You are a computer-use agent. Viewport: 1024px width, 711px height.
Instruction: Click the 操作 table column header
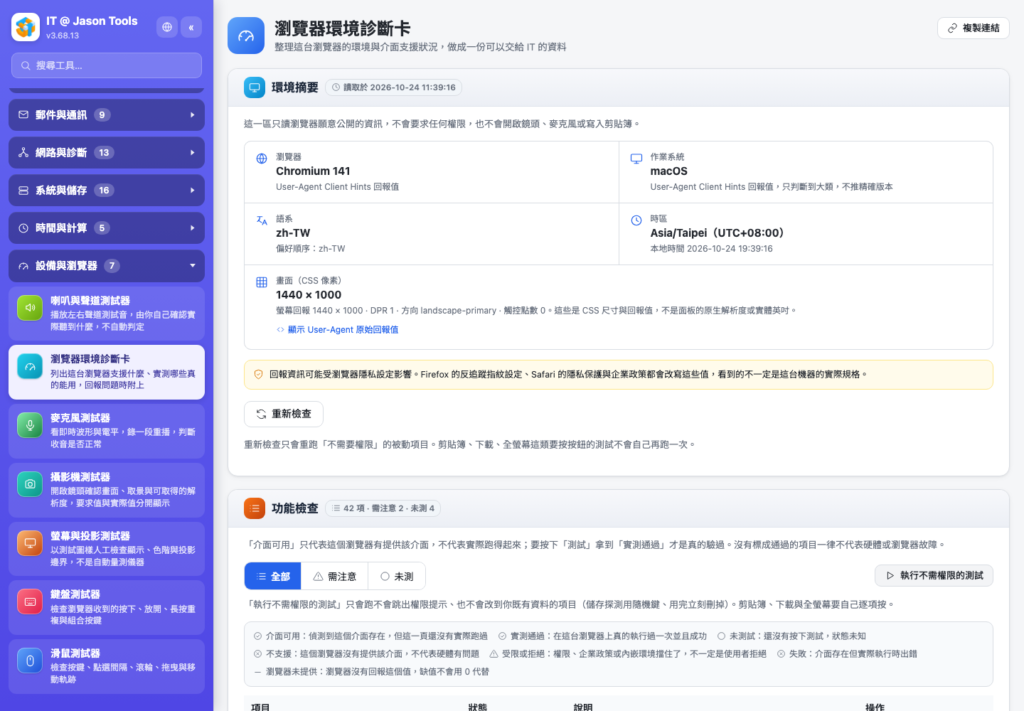[x=875, y=707]
